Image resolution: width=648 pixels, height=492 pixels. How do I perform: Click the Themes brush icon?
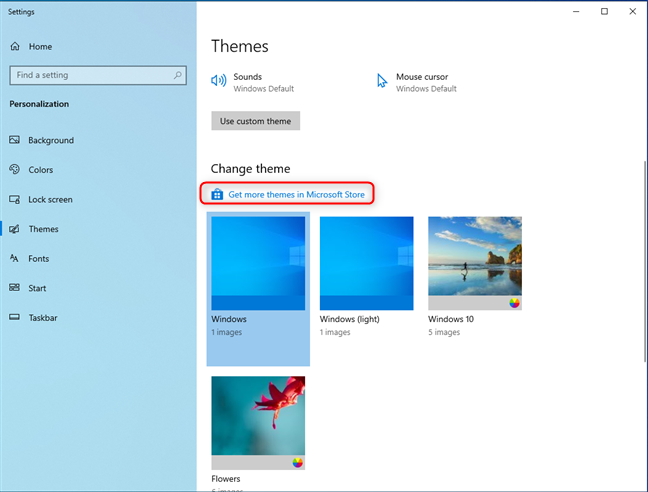(x=14, y=229)
